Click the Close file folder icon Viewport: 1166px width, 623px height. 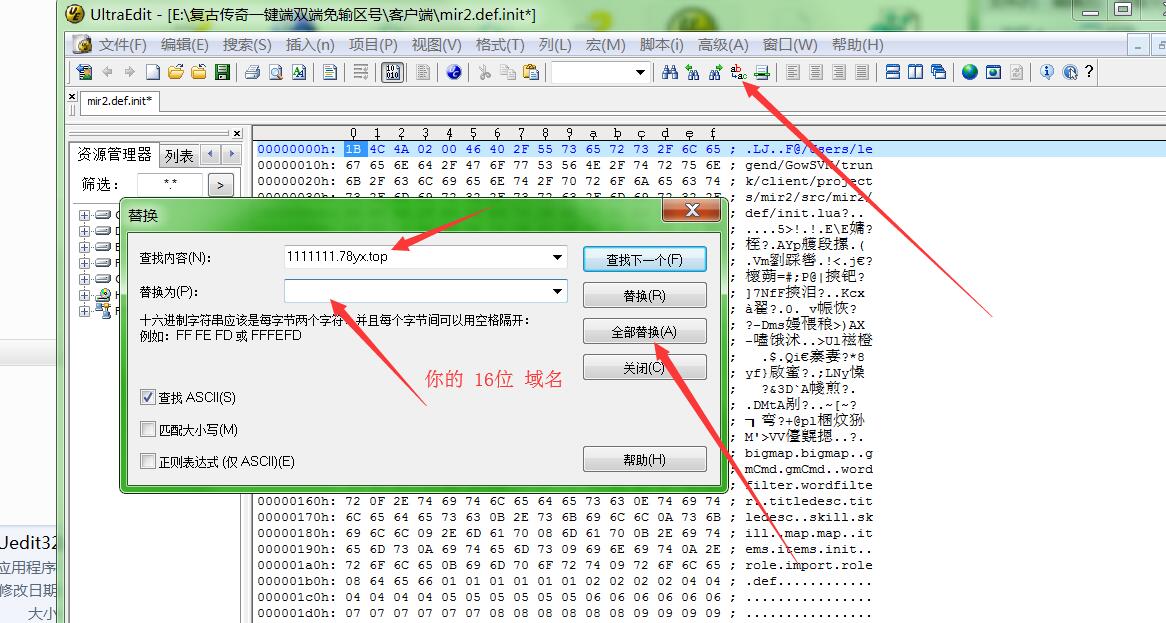pyautogui.click(x=199, y=72)
